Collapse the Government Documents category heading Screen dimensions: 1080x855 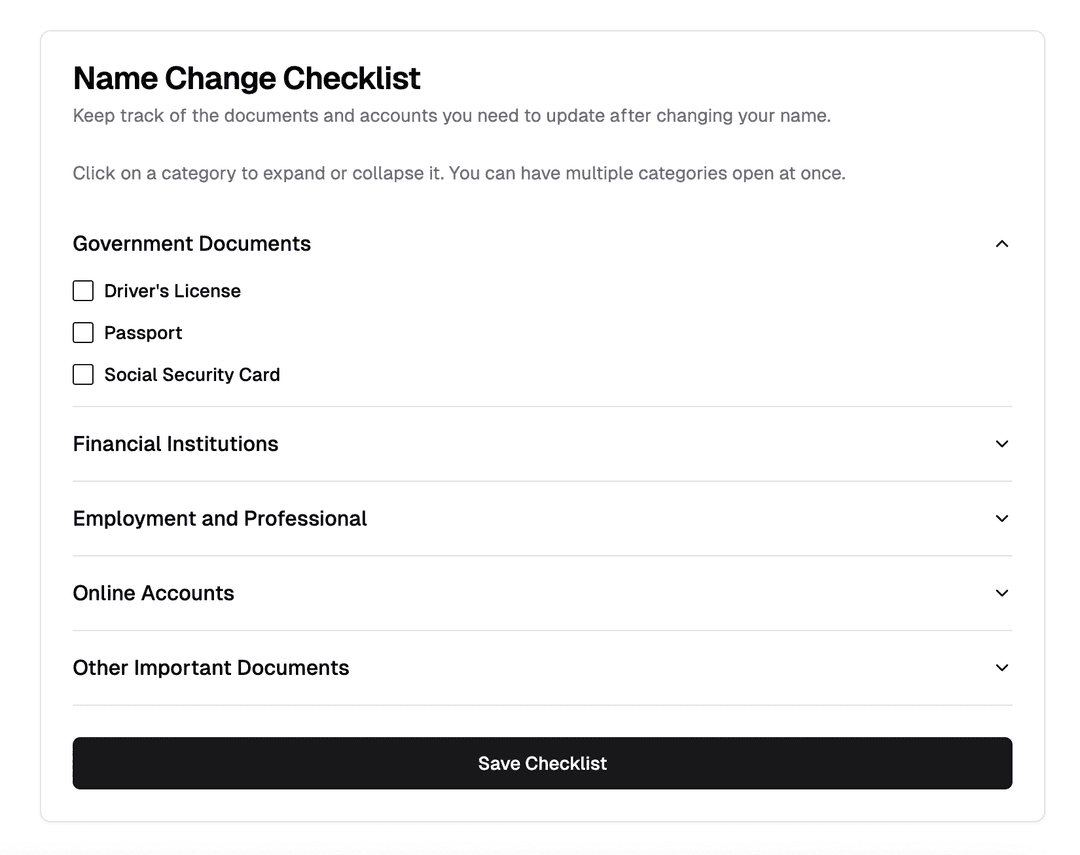192,244
